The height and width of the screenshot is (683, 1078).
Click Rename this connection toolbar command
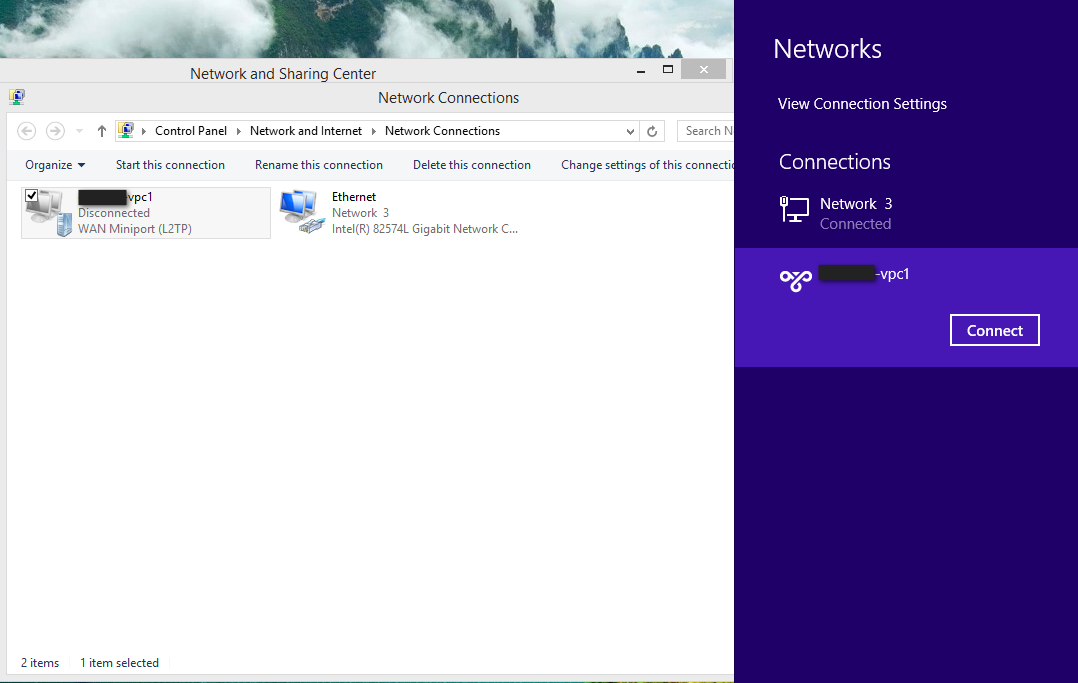[319, 164]
